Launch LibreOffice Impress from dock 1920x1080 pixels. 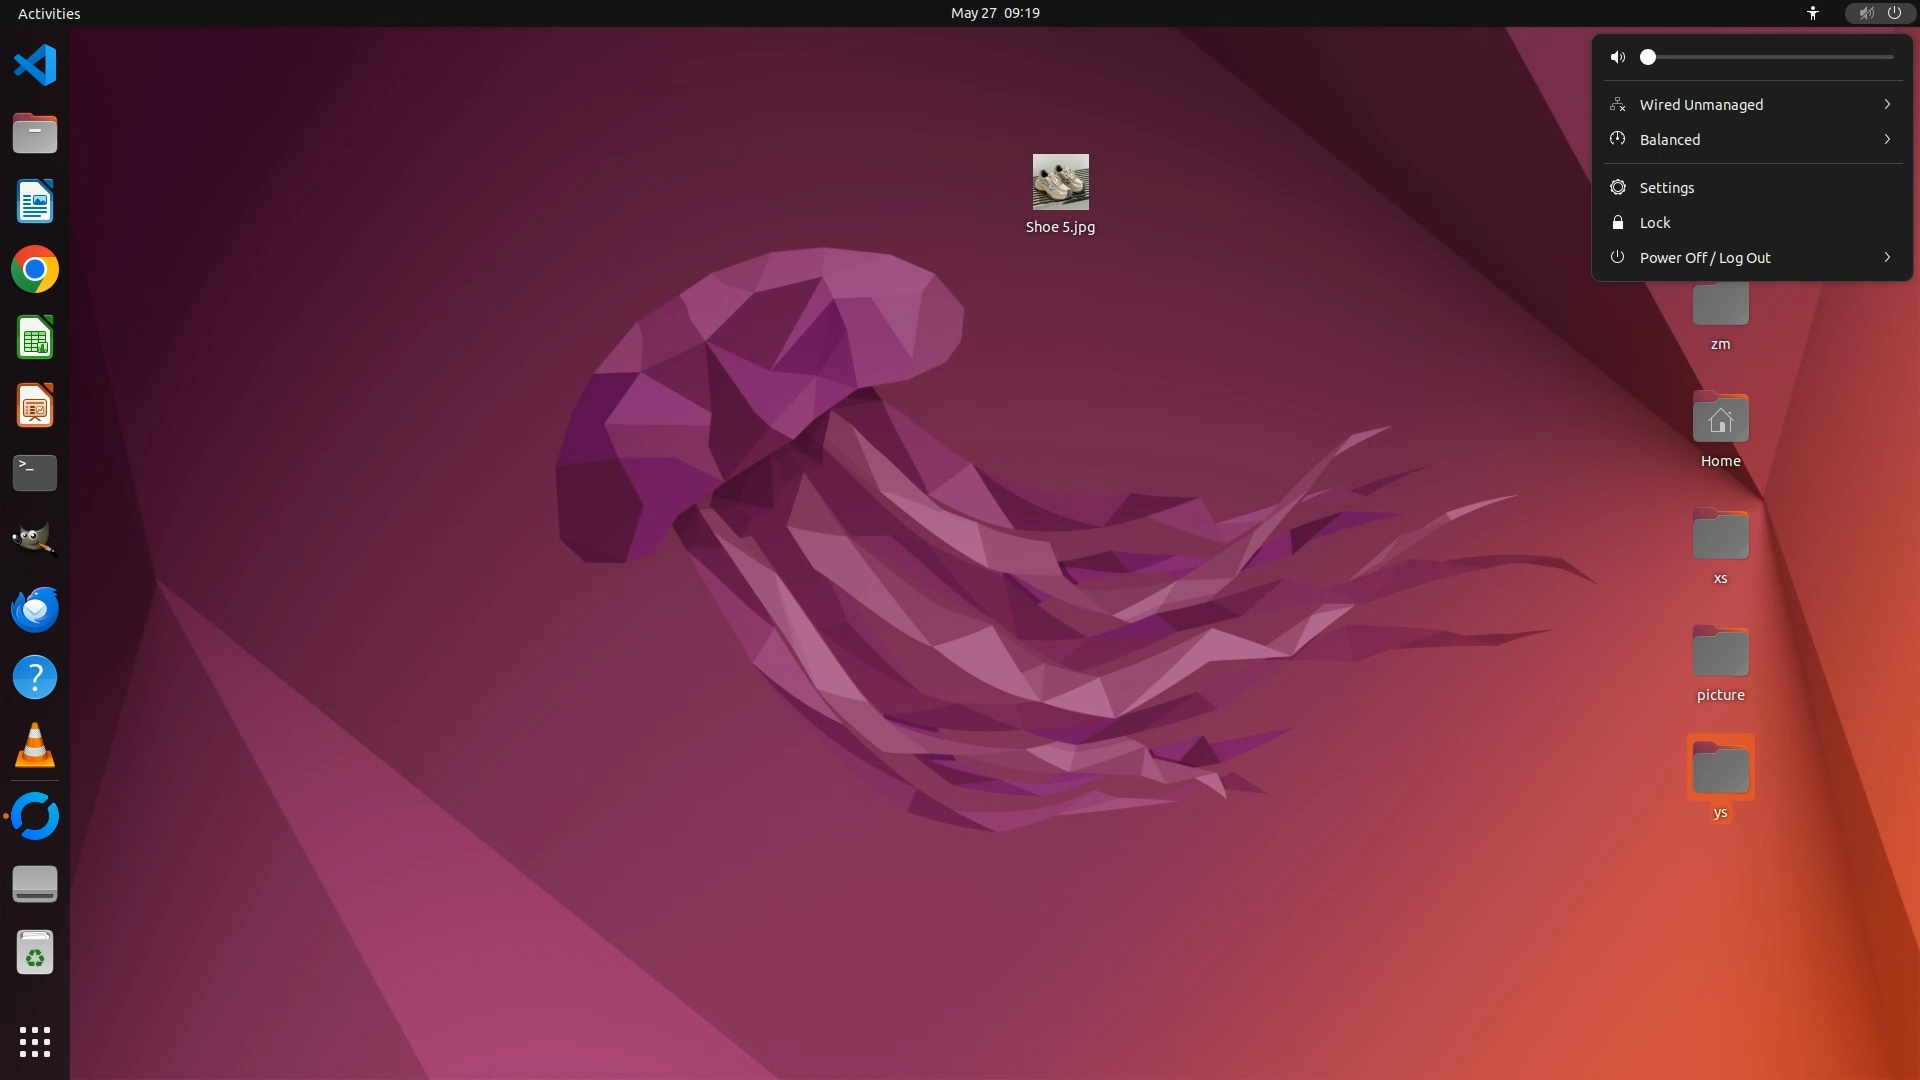pyautogui.click(x=35, y=406)
